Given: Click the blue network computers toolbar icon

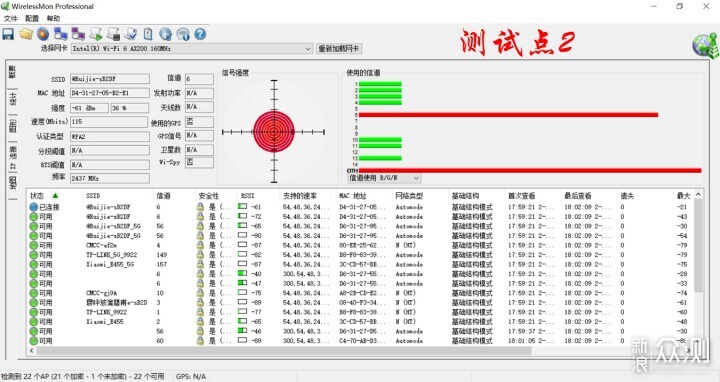Looking at the screenshot, I should tap(61, 34).
